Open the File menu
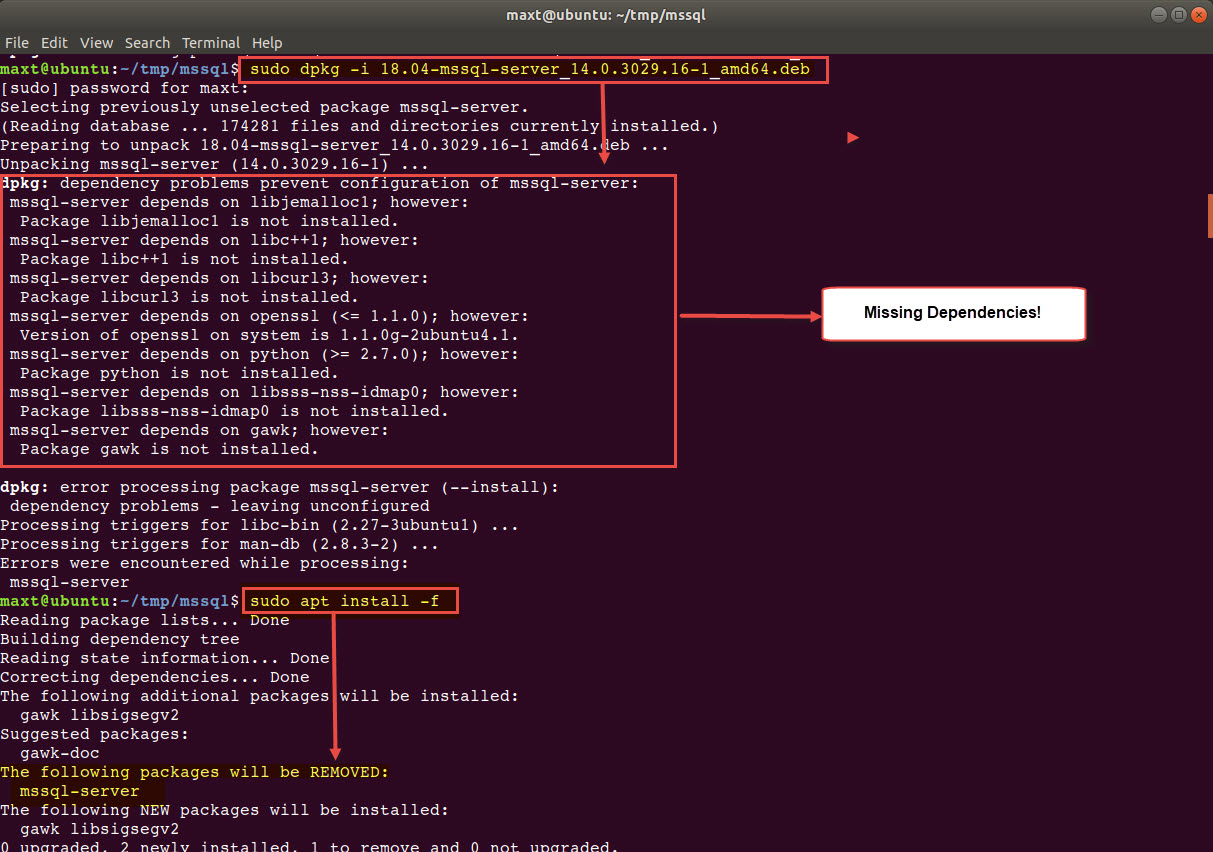 (17, 43)
